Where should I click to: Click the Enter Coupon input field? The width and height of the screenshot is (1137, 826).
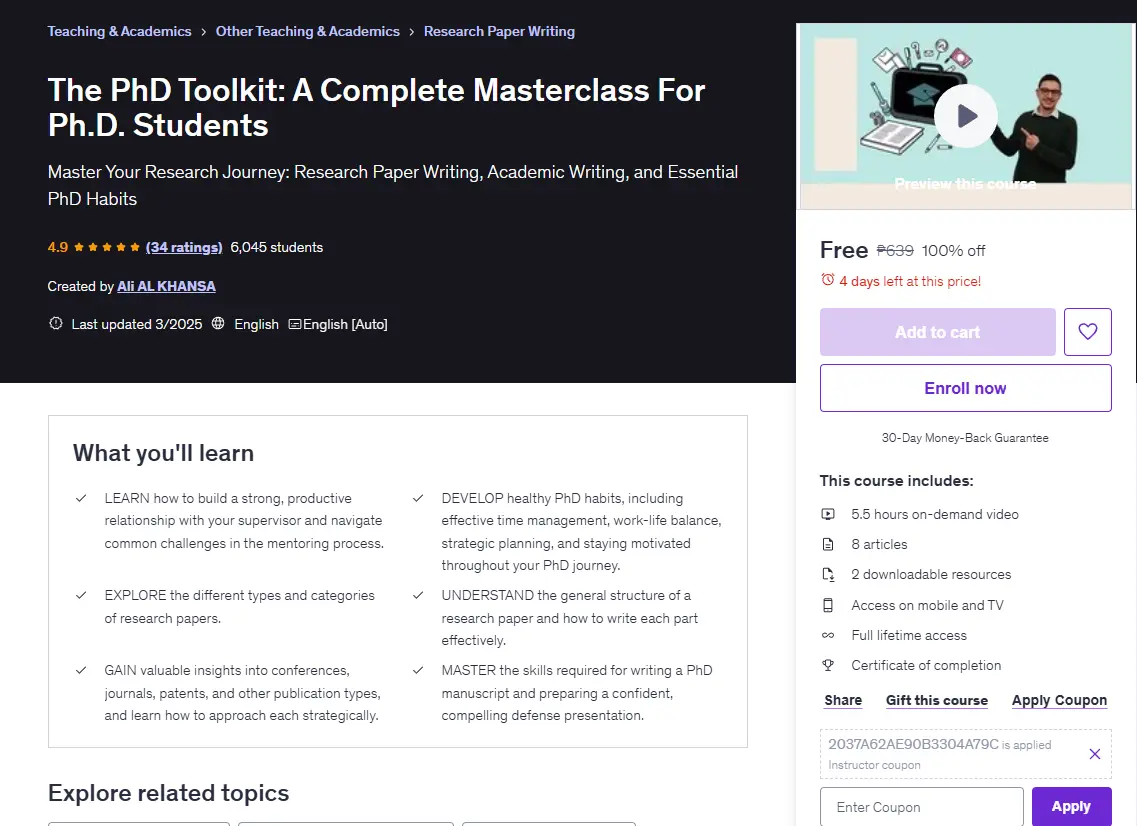(922, 807)
